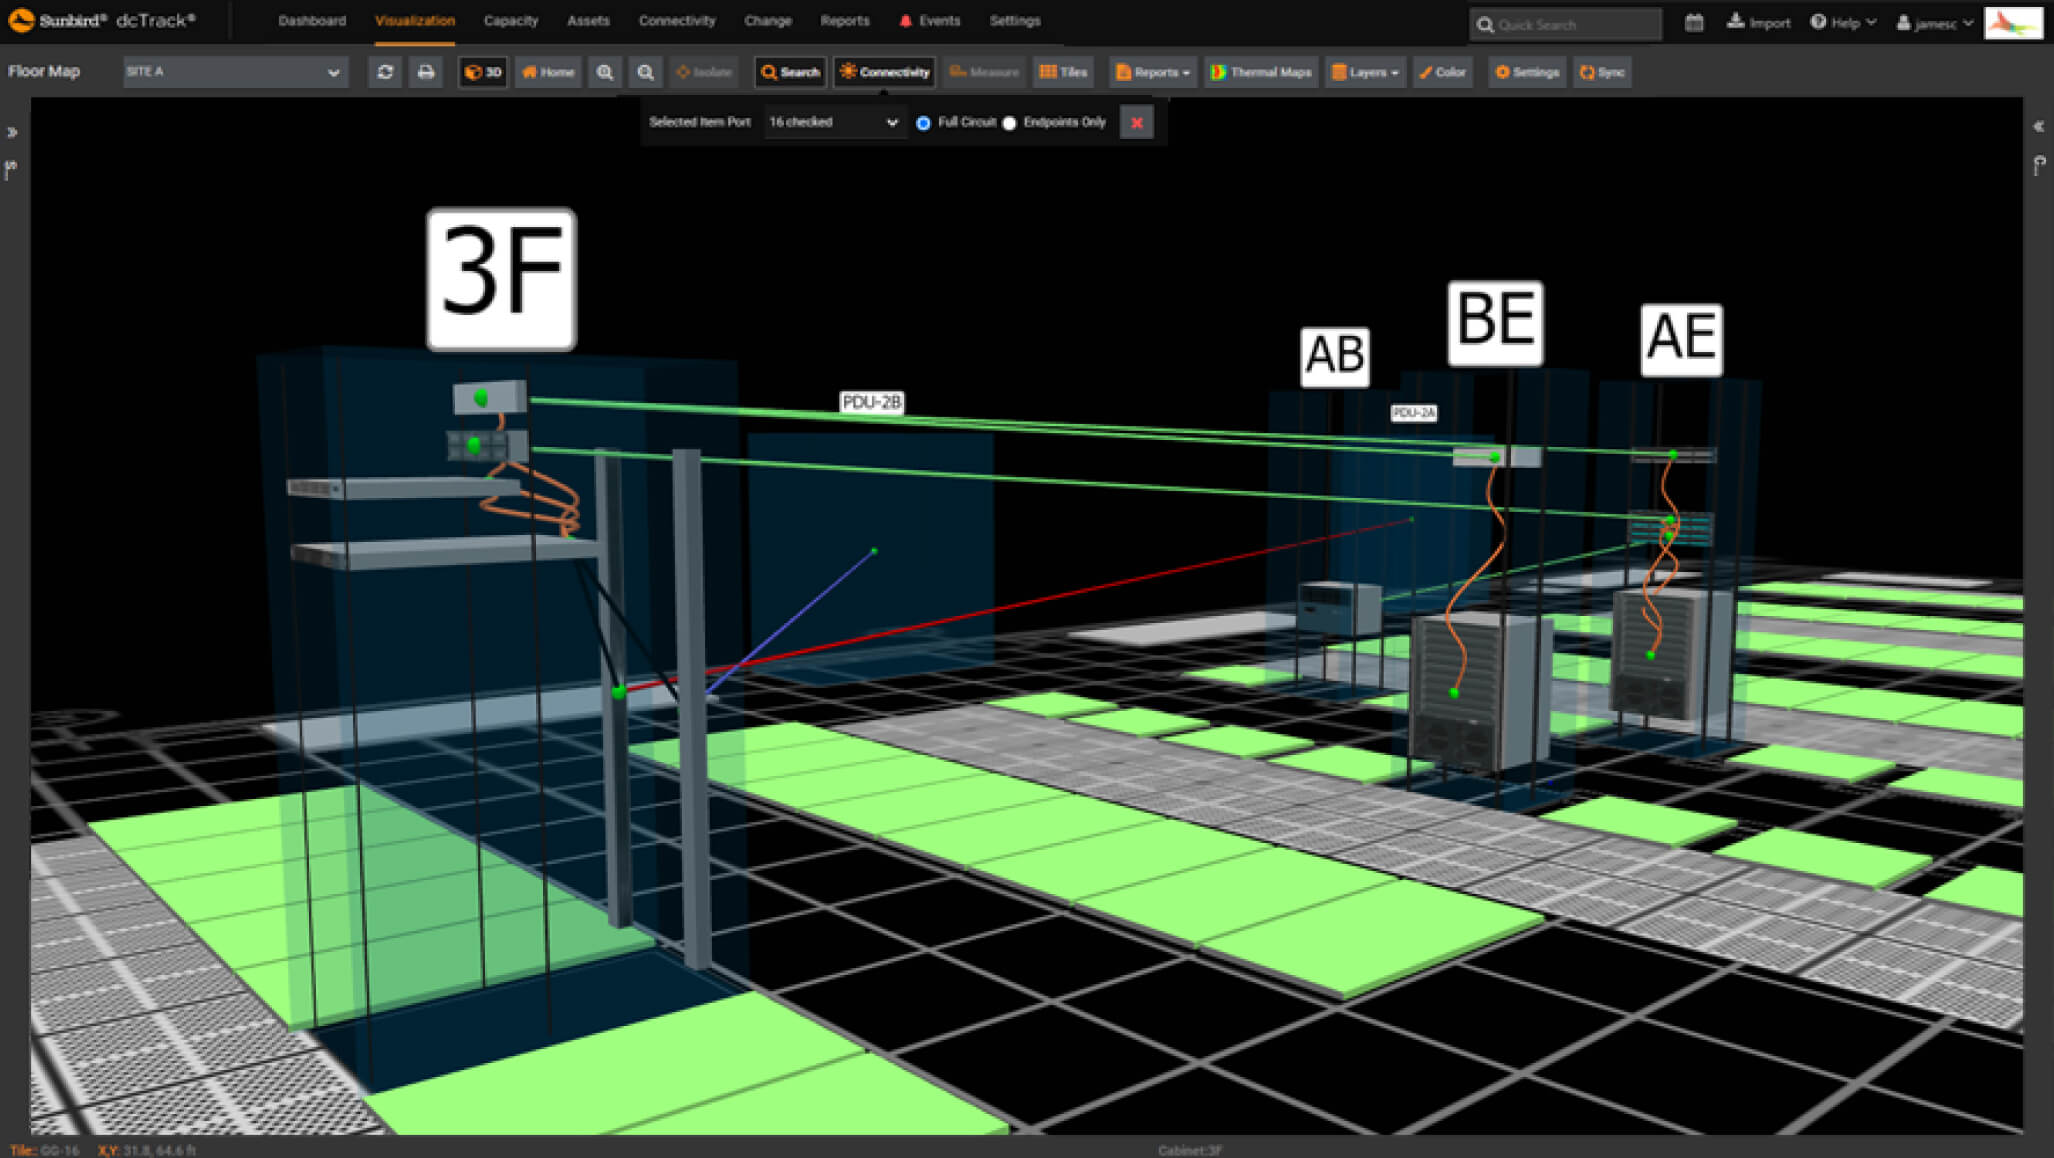
Task: Expand the left side panel
Action: pyautogui.click(x=12, y=132)
